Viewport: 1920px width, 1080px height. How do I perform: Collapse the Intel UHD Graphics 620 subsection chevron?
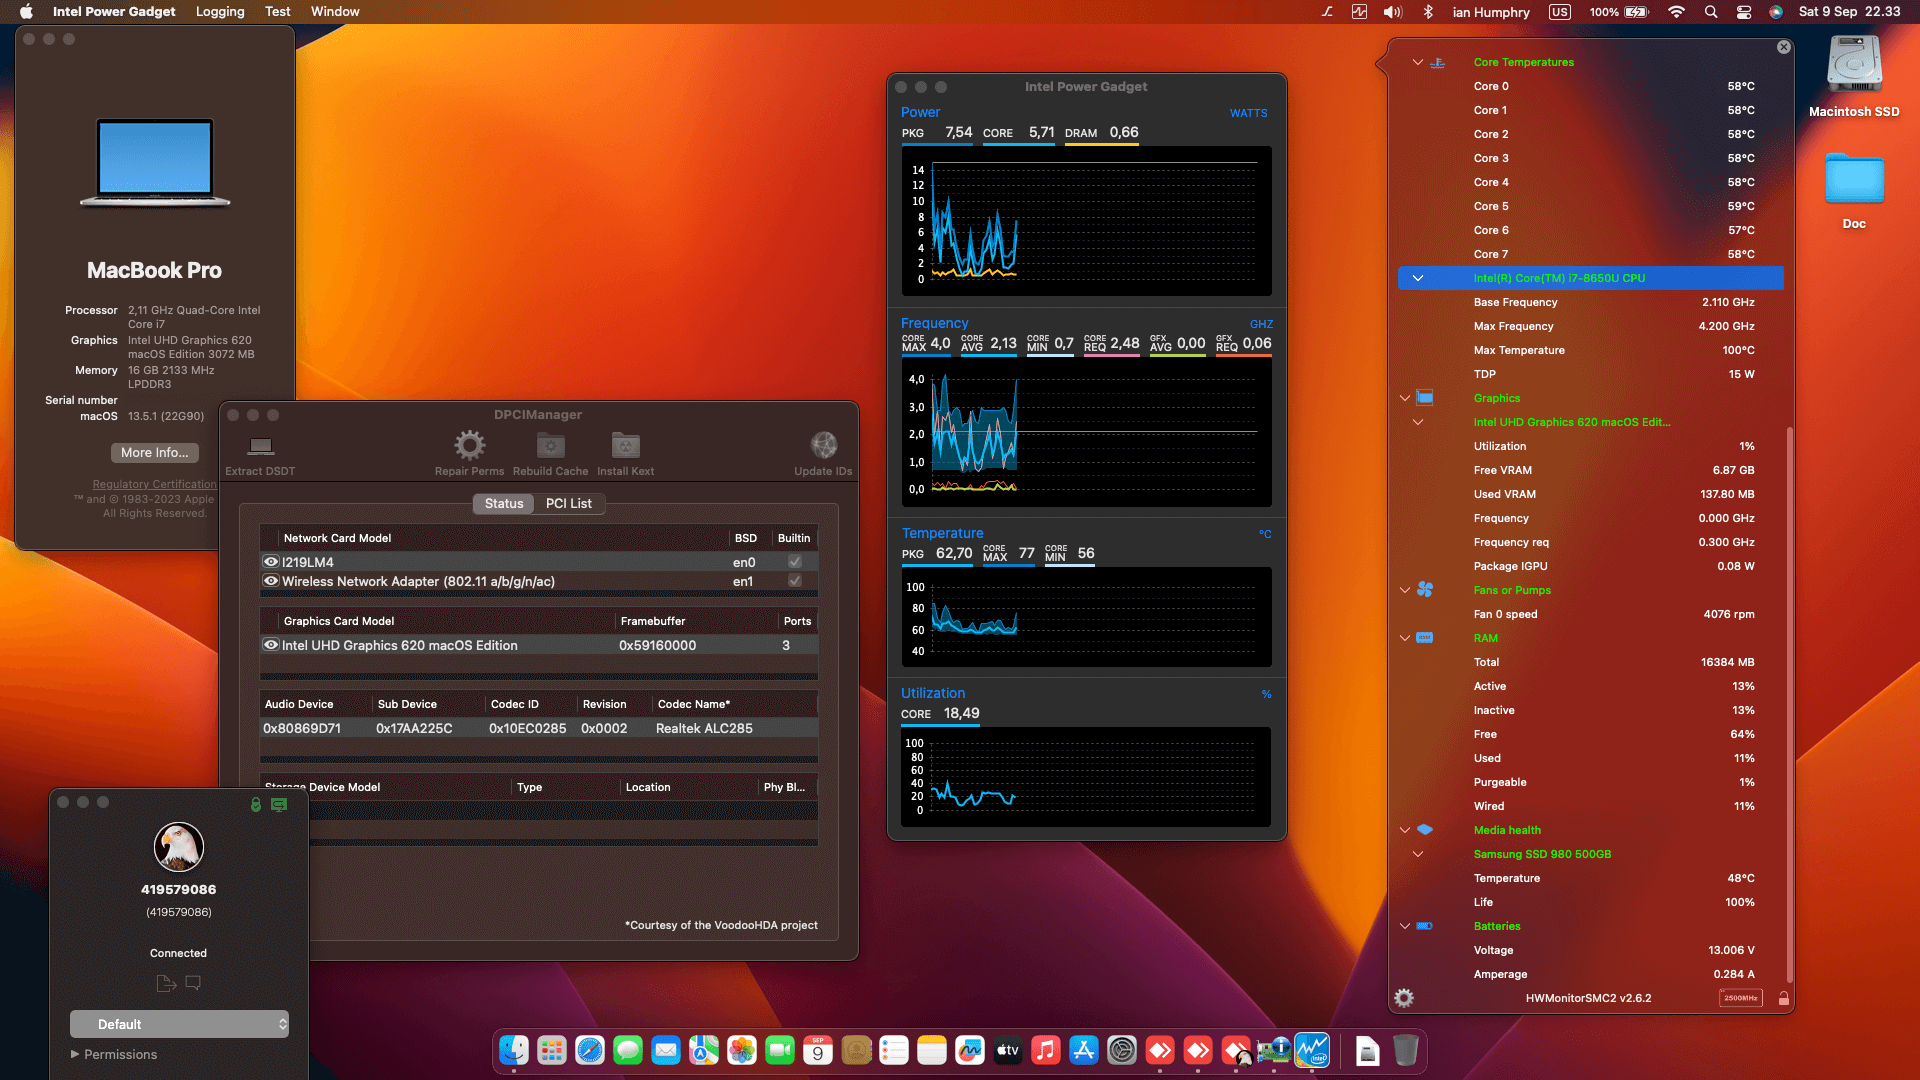(x=1417, y=422)
